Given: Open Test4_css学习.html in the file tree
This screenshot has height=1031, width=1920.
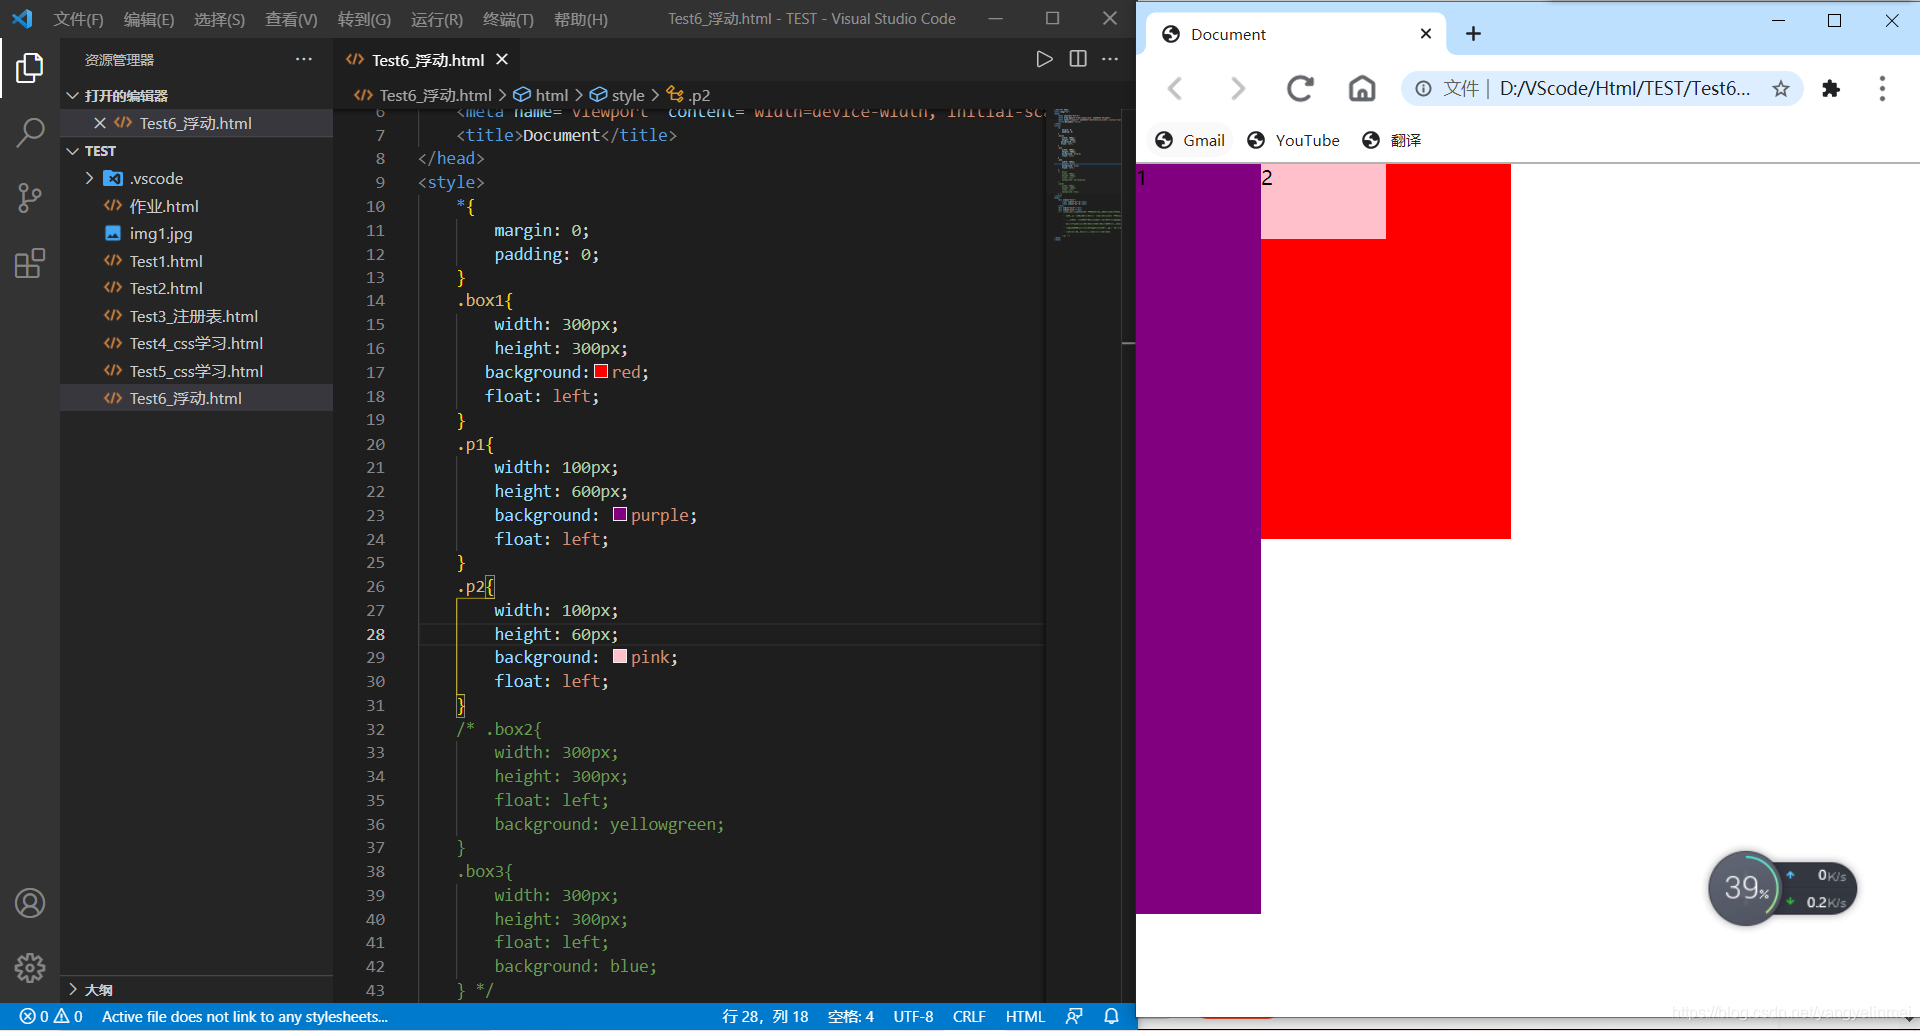Looking at the screenshot, I should point(196,343).
